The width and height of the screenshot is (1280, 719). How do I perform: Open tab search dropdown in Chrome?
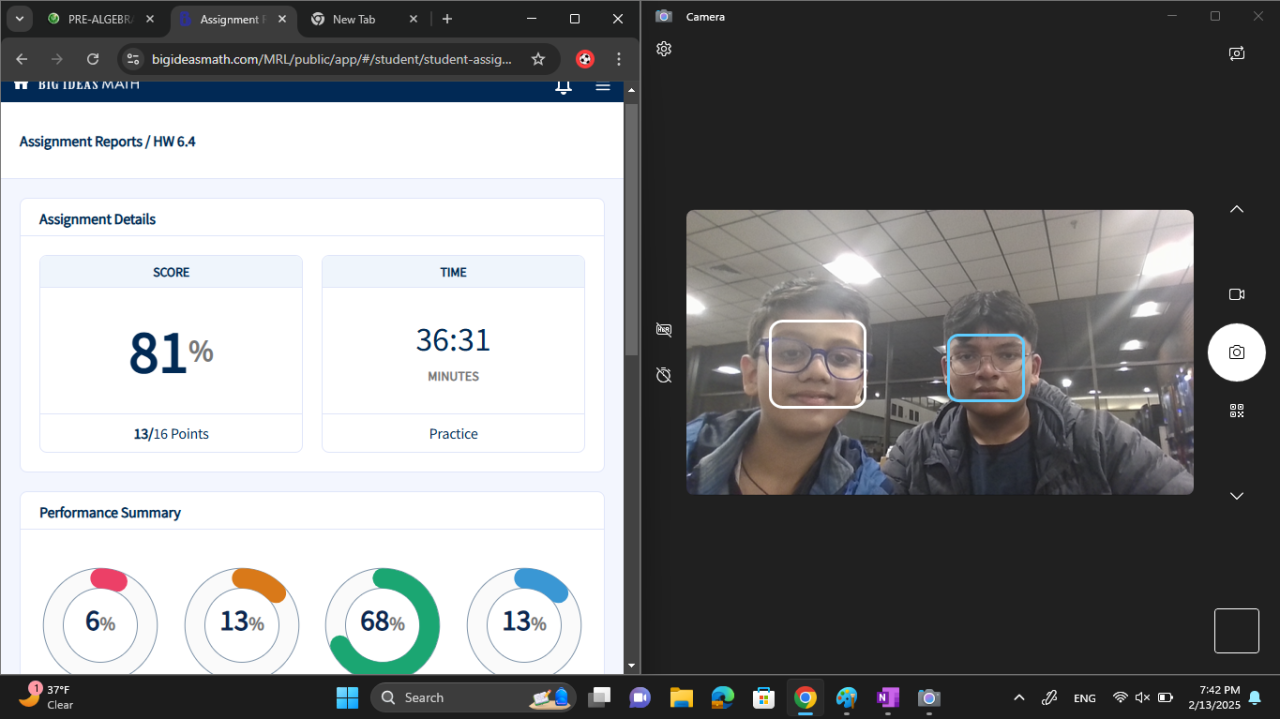pyautogui.click(x=19, y=19)
